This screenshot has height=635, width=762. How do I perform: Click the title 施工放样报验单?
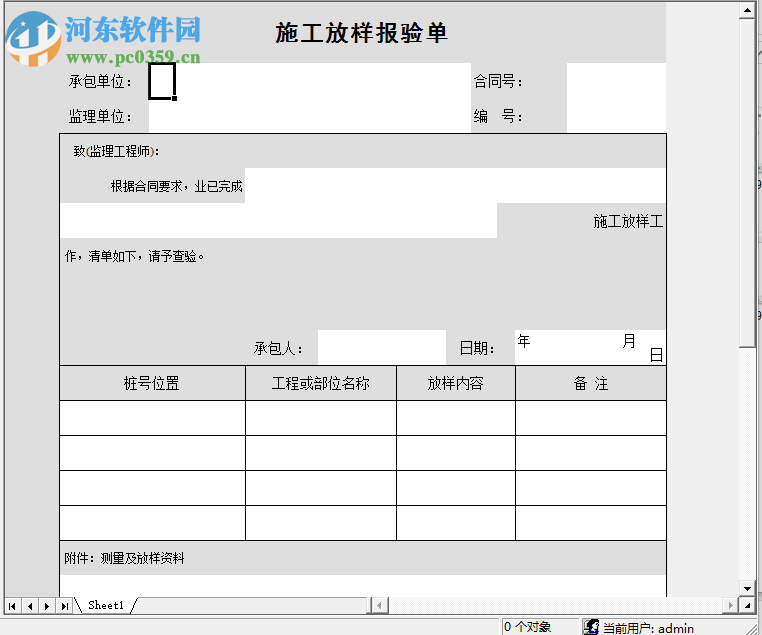362,33
